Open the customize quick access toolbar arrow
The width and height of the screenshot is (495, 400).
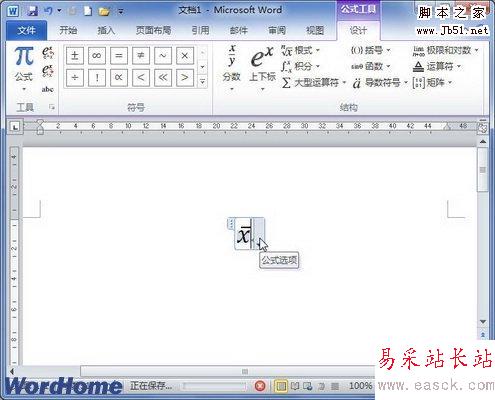click(121, 12)
